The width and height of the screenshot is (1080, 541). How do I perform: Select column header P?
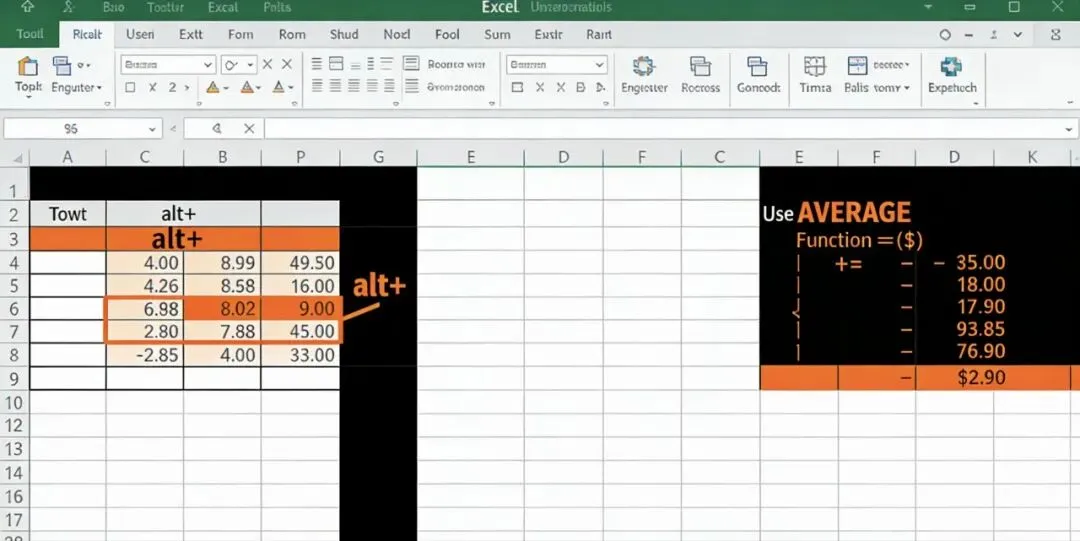[300, 157]
